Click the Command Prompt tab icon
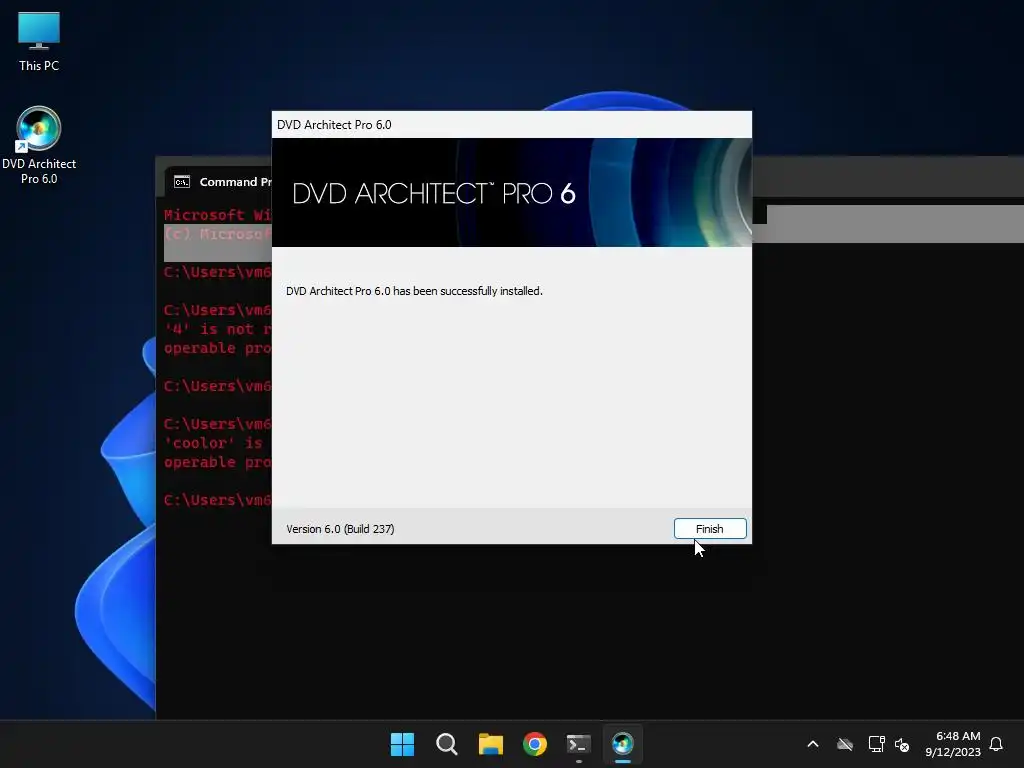The image size is (1024, 768). (x=182, y=182)
